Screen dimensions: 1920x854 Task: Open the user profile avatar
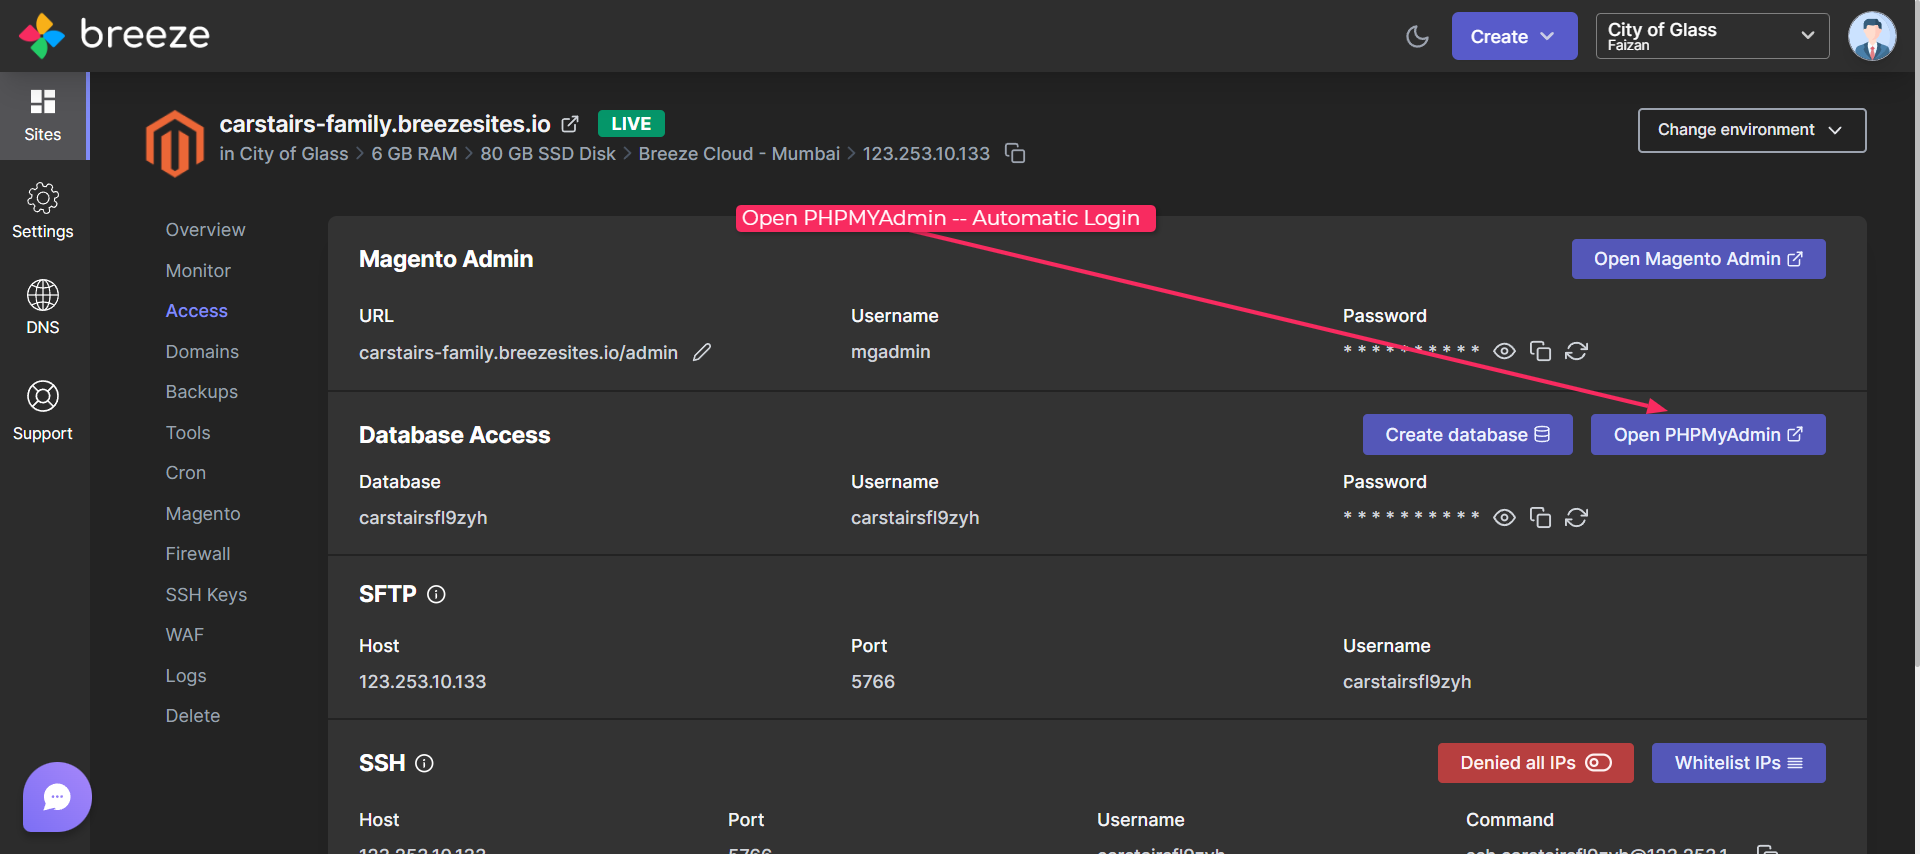(1872, 36)
